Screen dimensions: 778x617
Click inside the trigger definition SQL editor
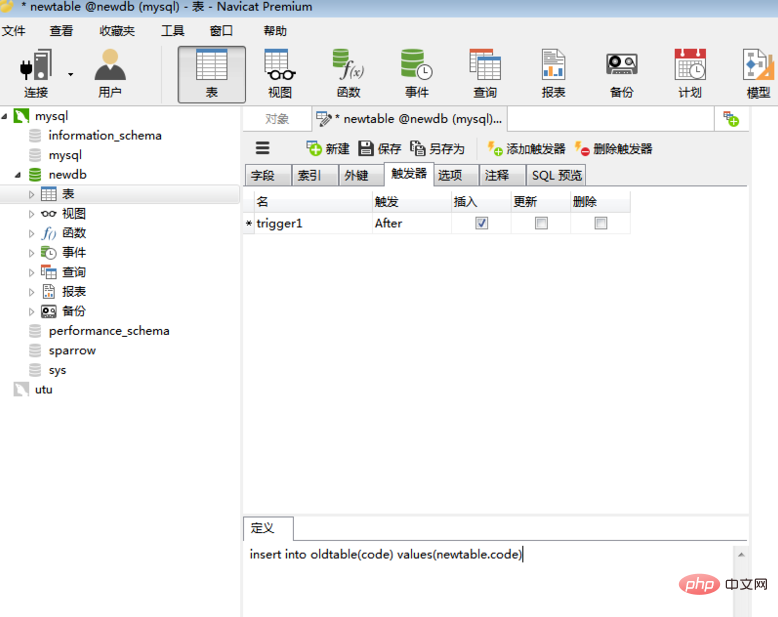488,580
